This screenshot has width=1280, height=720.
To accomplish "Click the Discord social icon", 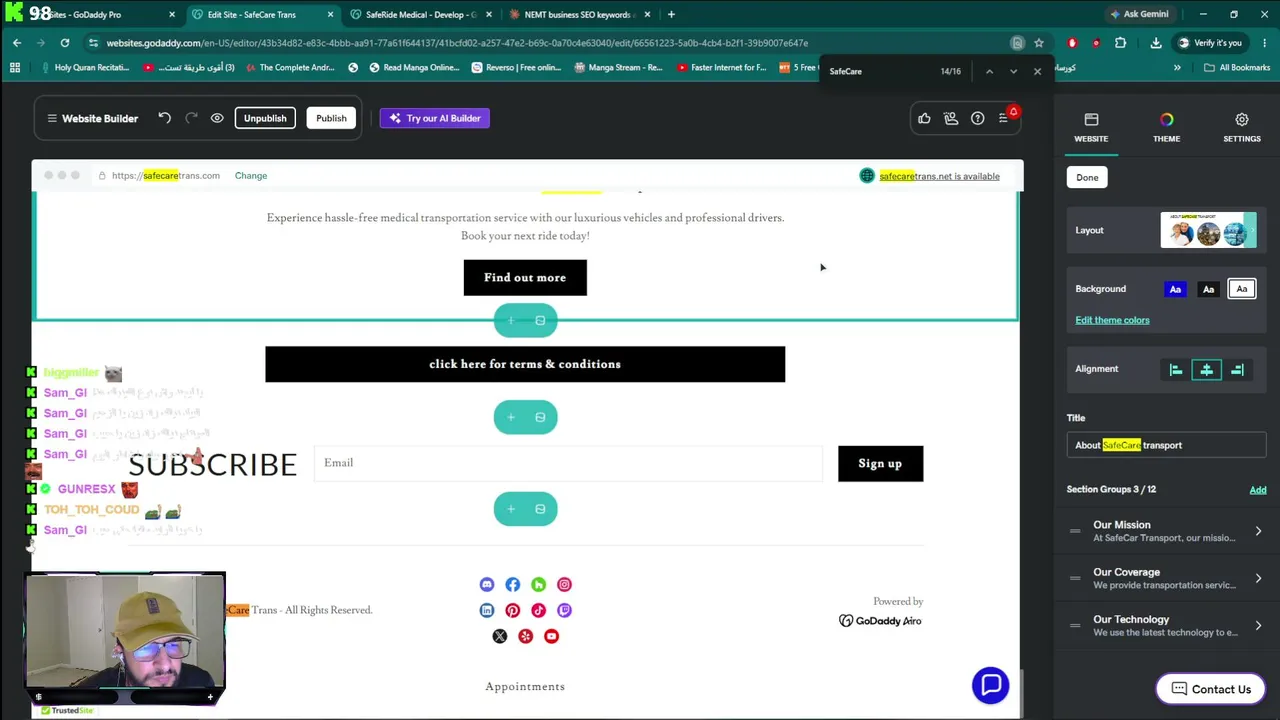I will 487,585.
